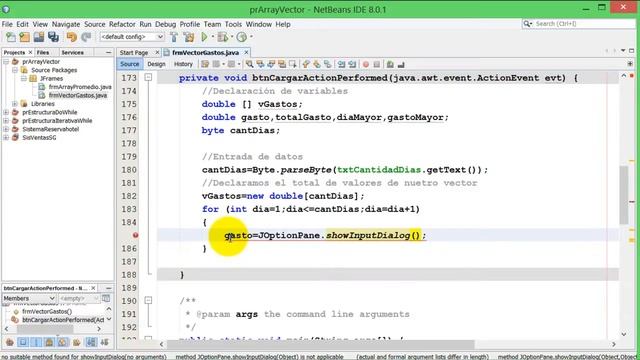Click the Toggle Rectangular Selection icon

[x=293, y=64]
